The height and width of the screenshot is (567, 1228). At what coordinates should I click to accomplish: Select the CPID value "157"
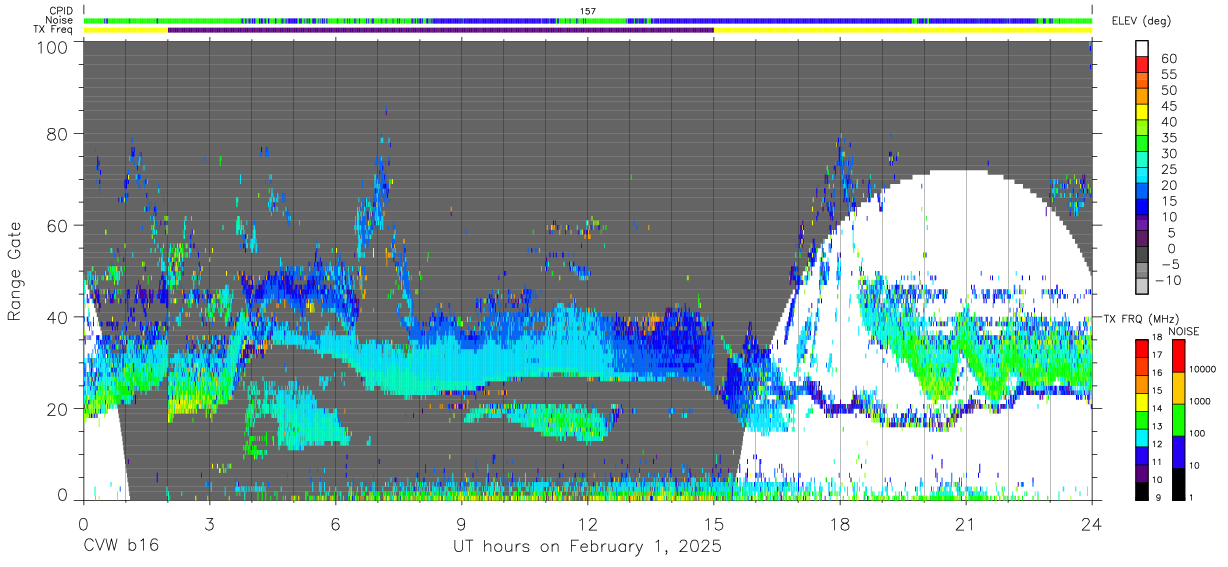[x=588, y=11]
